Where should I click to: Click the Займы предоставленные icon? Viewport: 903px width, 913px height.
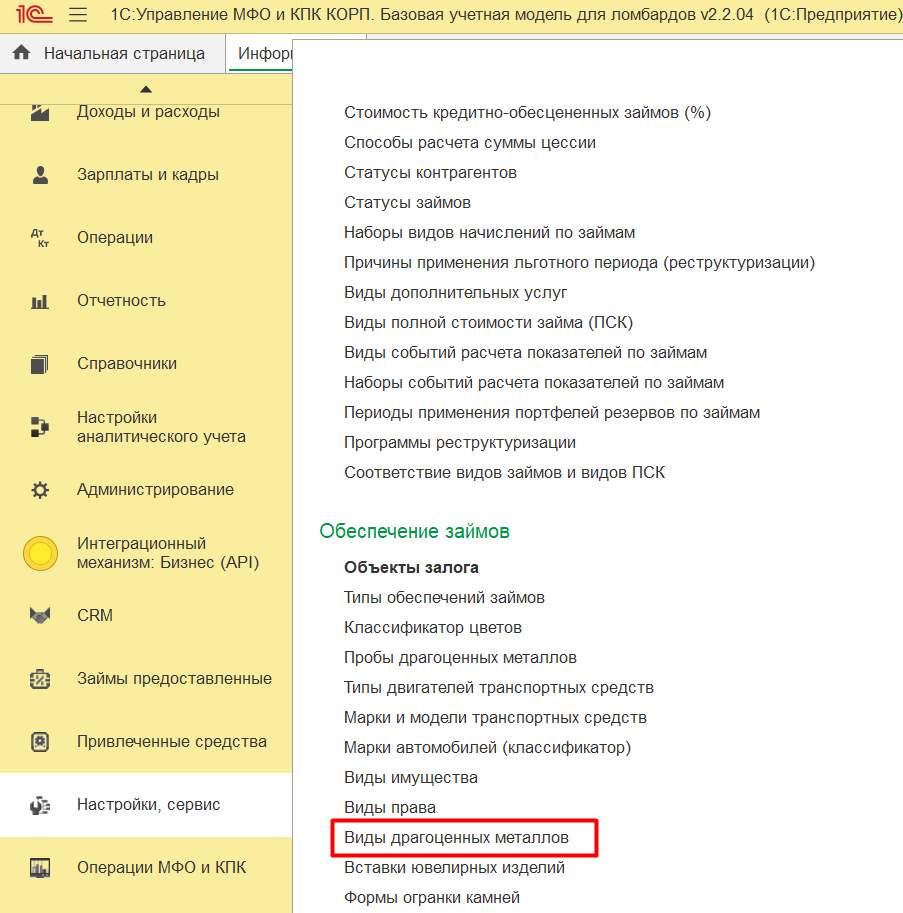click(x=40, y=679)
